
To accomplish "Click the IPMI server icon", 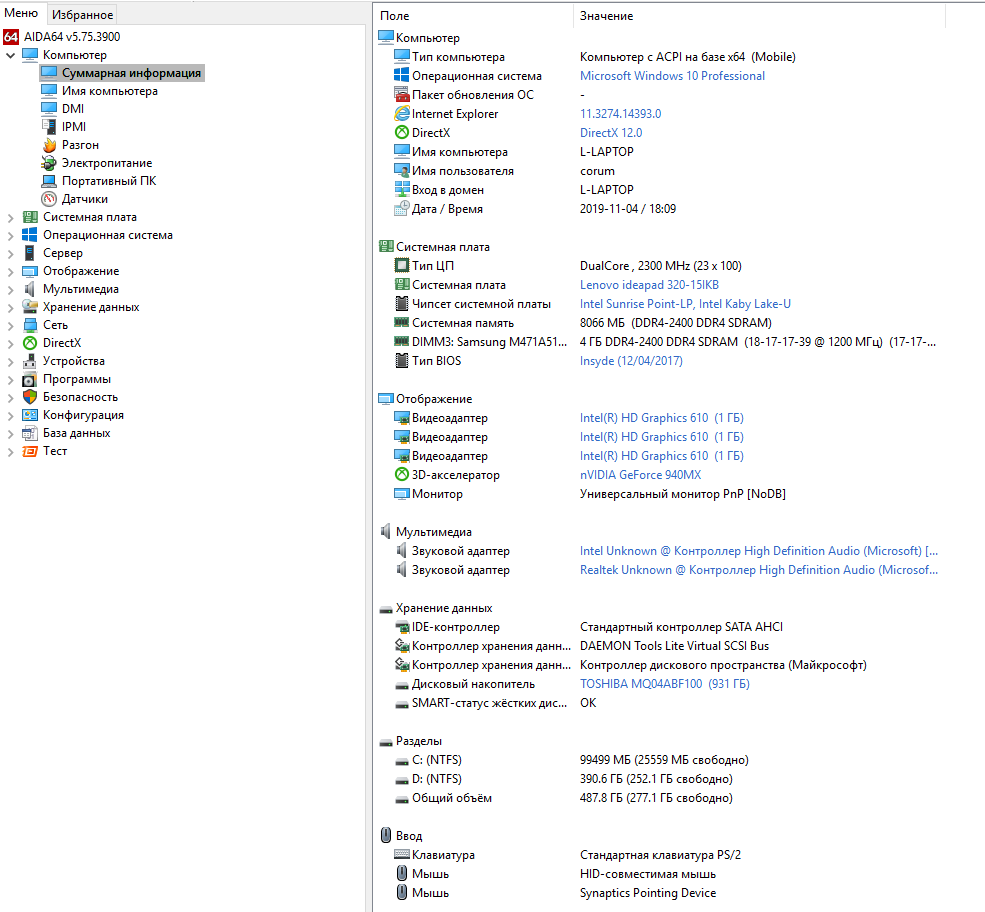I will pyautogui.click(x=49, y=127).
